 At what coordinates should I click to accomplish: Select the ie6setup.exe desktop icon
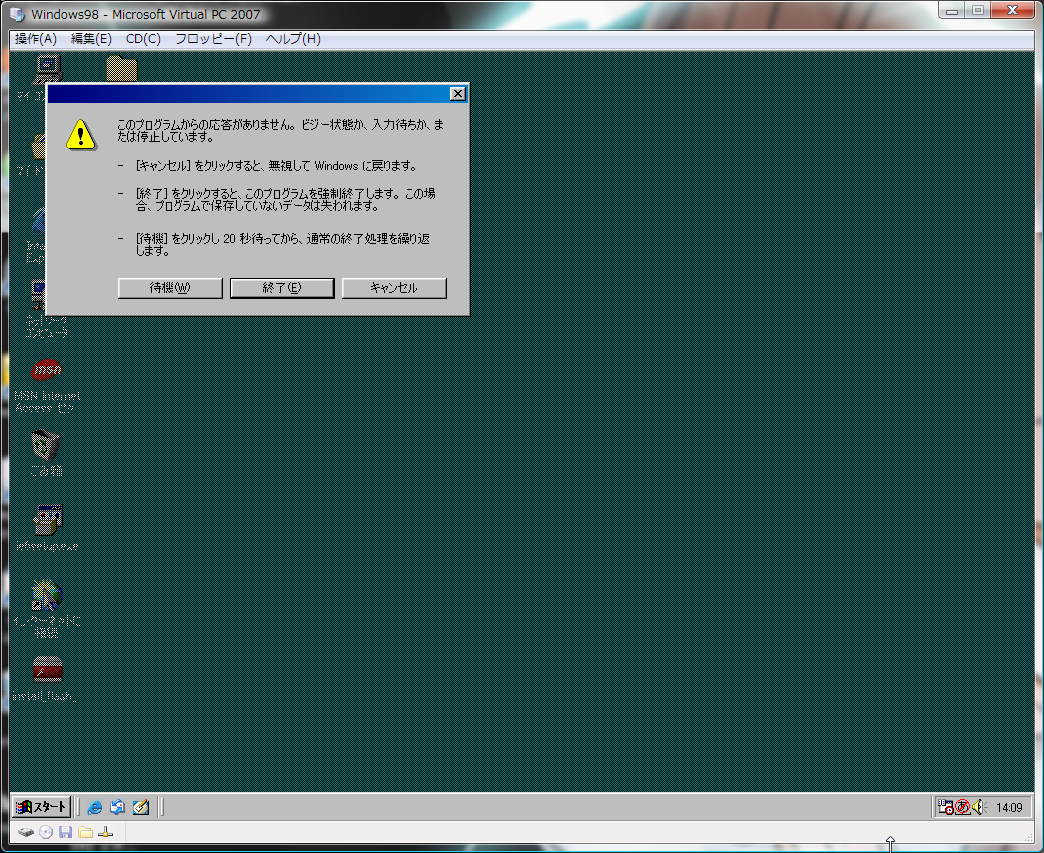tap(47, 528)
